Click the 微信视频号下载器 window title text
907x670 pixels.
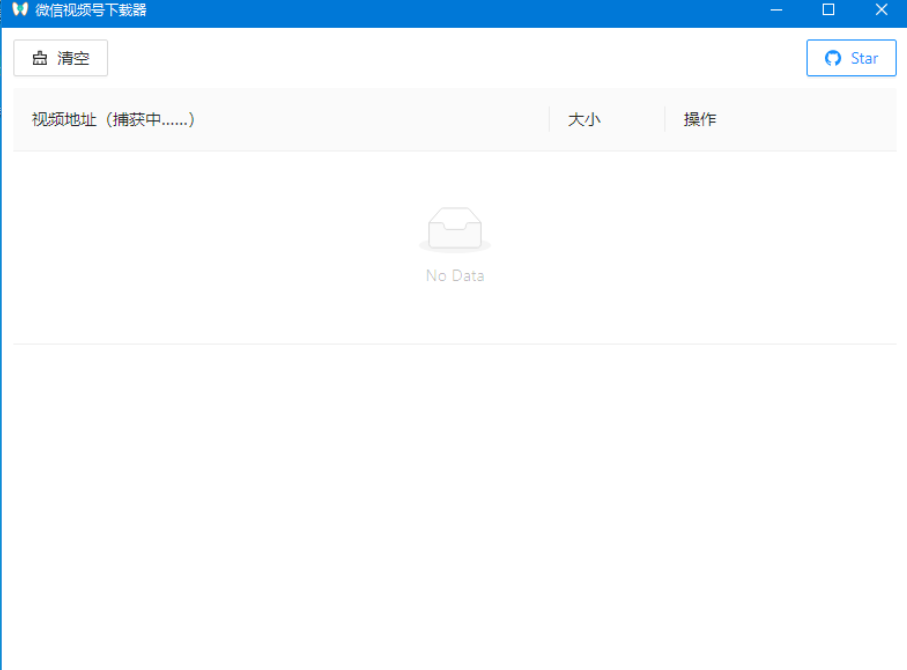click(x=91, y=10)
